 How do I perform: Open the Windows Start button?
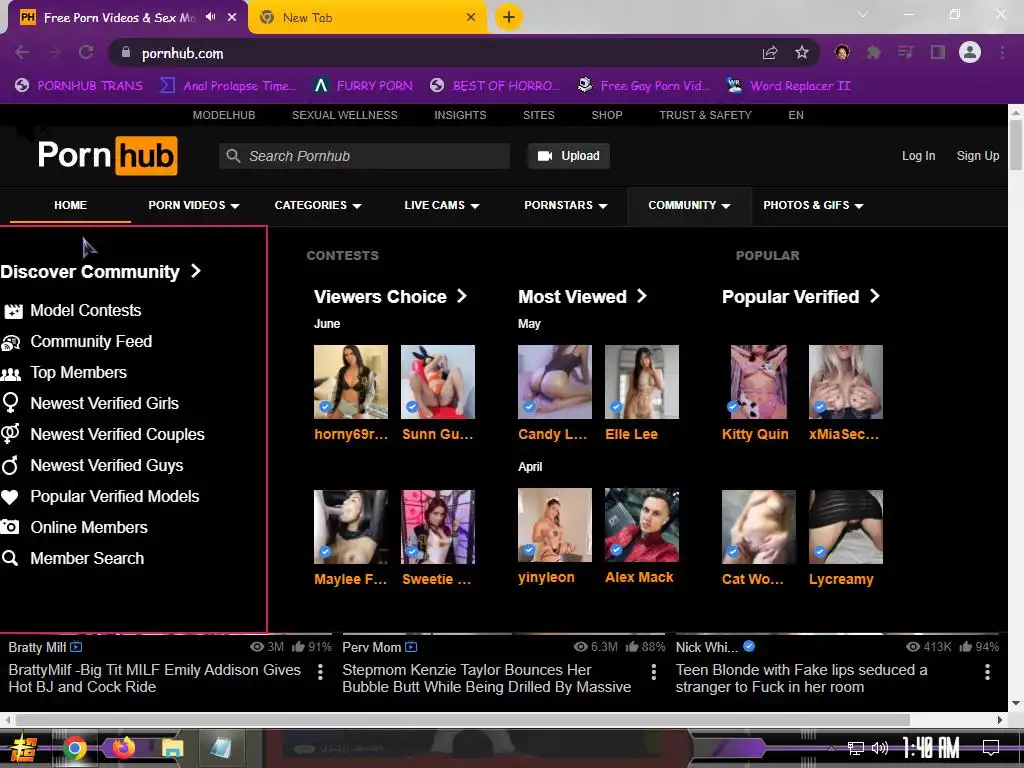pyautogui.click(x=24, y=748)
